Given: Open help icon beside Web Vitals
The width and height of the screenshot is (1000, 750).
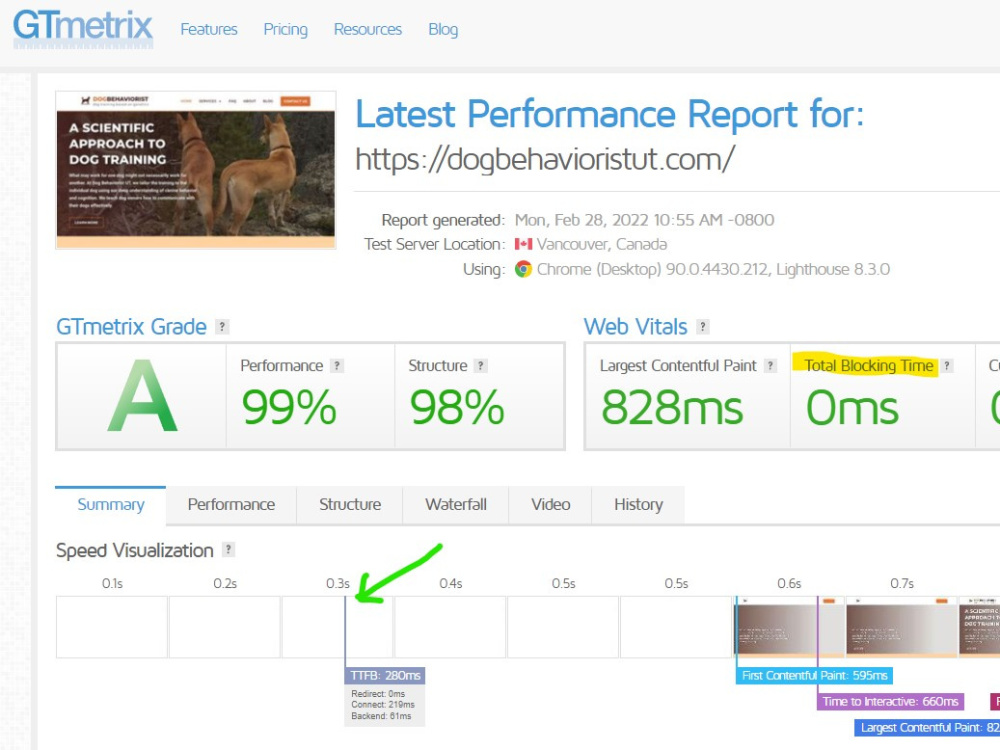Looking at the screenshot, I should pyautogui.click(x=703, y=327).
